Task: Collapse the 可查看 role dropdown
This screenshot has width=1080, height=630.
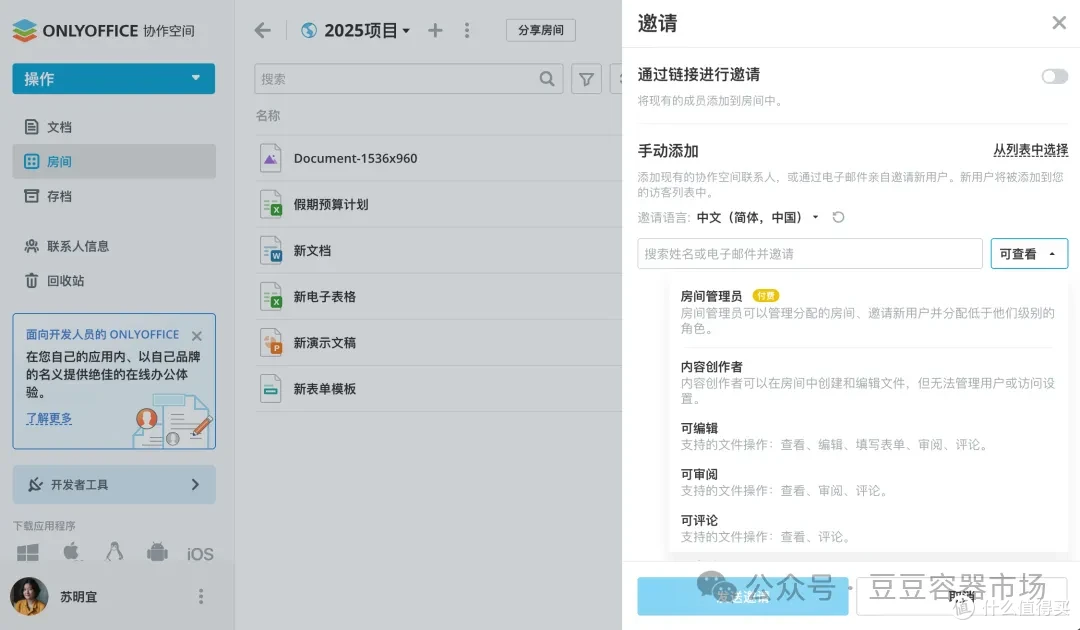Action: click(1029, 253)
